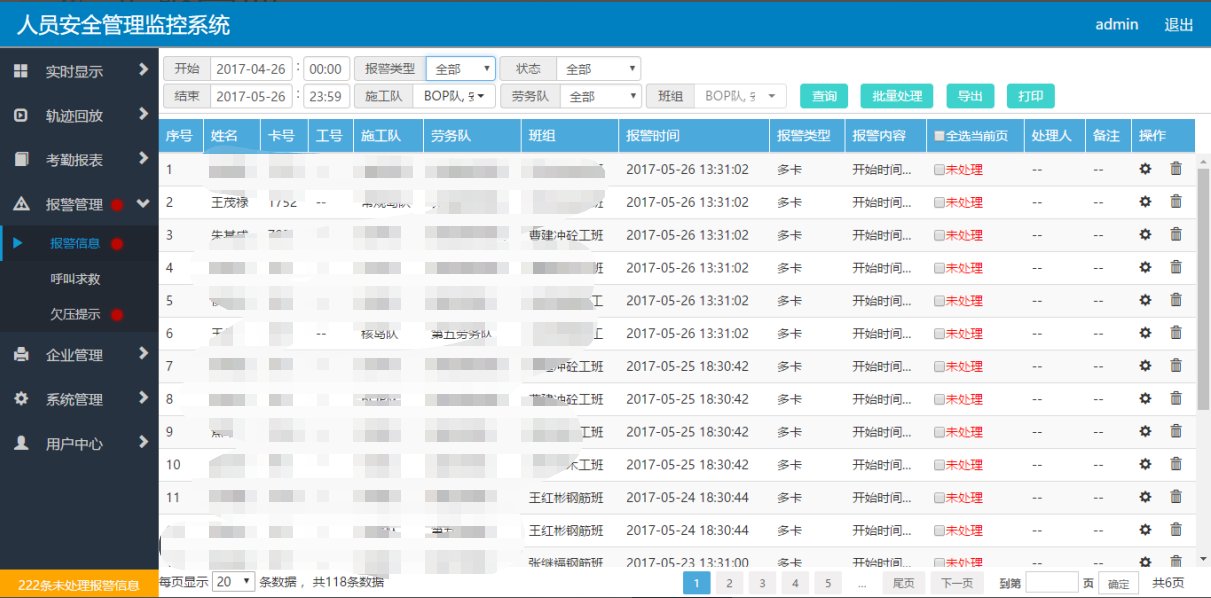Open the 状态 dropdown

click(598, 69)
